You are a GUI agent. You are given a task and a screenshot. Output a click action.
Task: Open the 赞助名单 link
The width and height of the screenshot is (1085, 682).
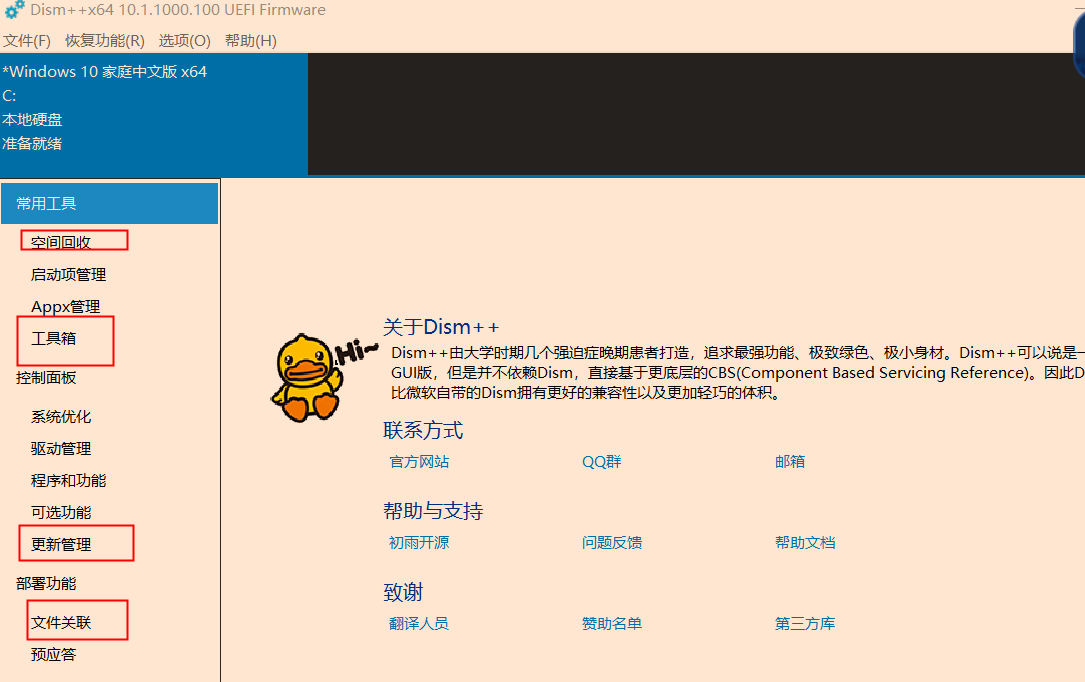point(612,623)
